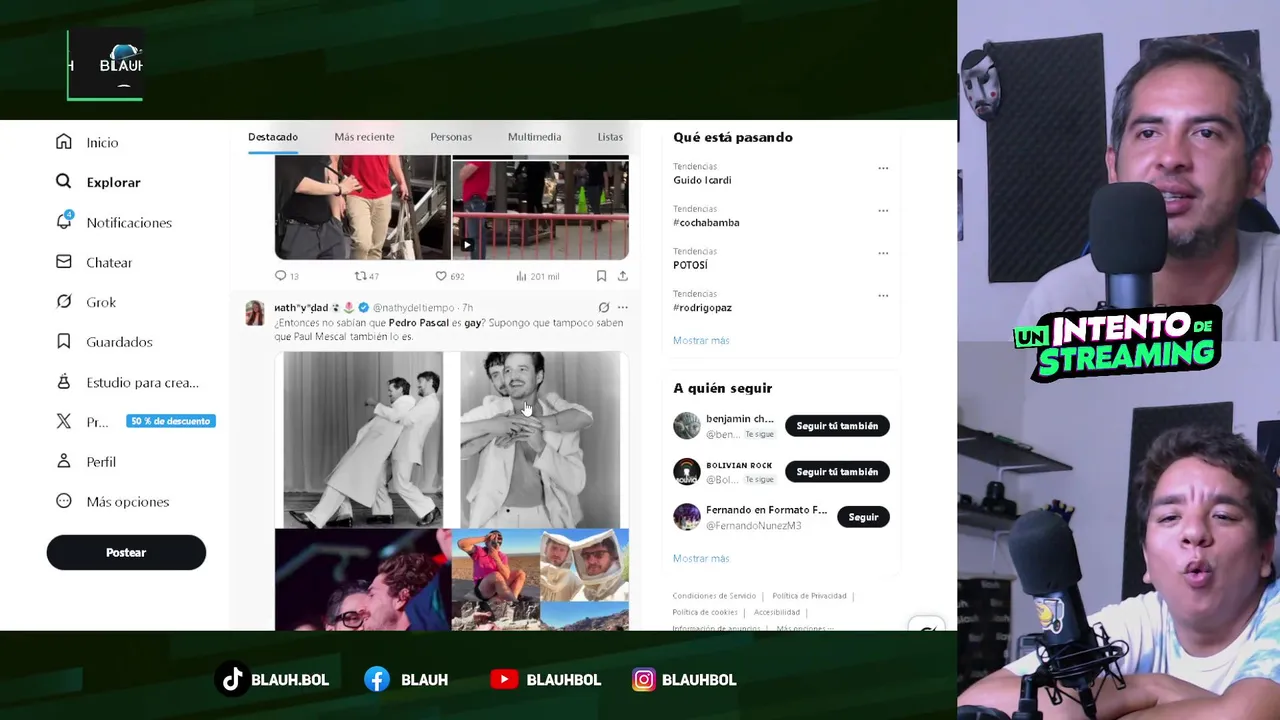Open Accesibilidad footer link
The image size is (1280, 720).
click(x=777, y=612)
